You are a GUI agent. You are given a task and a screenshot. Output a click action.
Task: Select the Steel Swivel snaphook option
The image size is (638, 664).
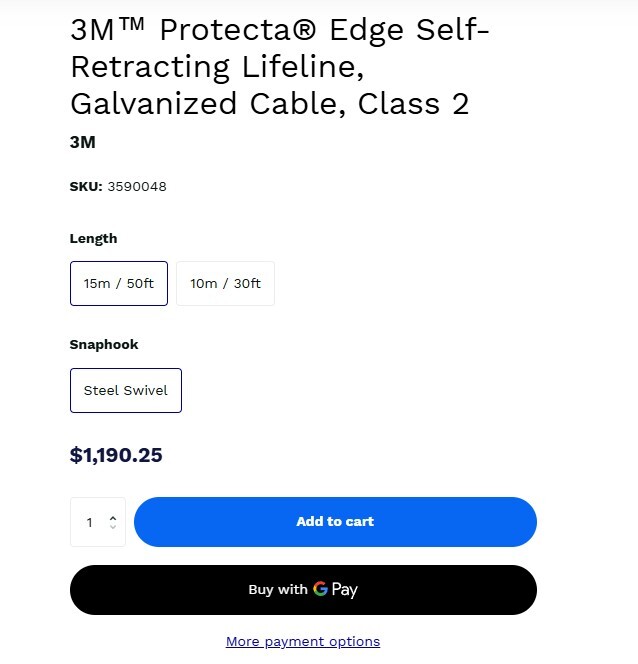[x=126, y=390]
